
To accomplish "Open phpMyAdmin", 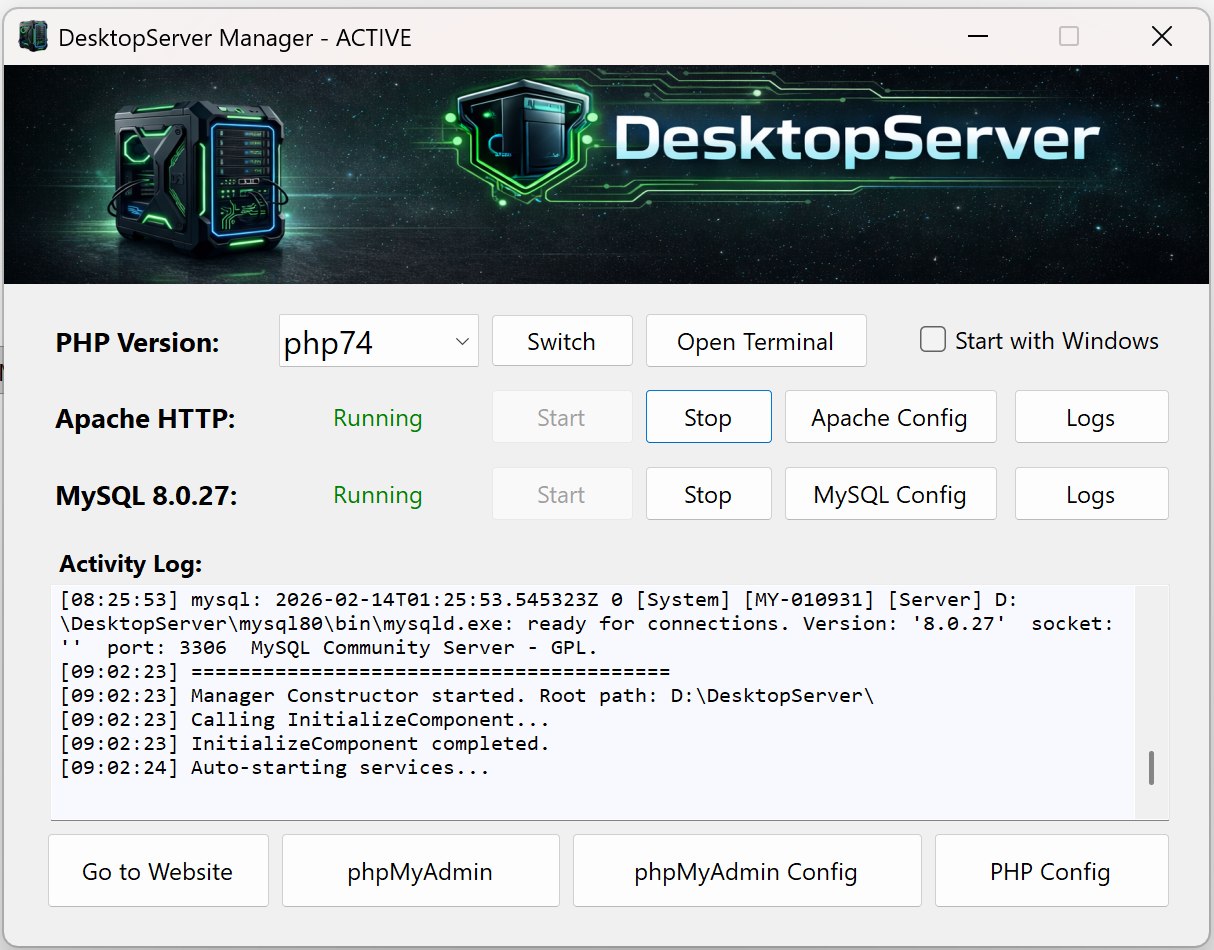I will (420, 871).
